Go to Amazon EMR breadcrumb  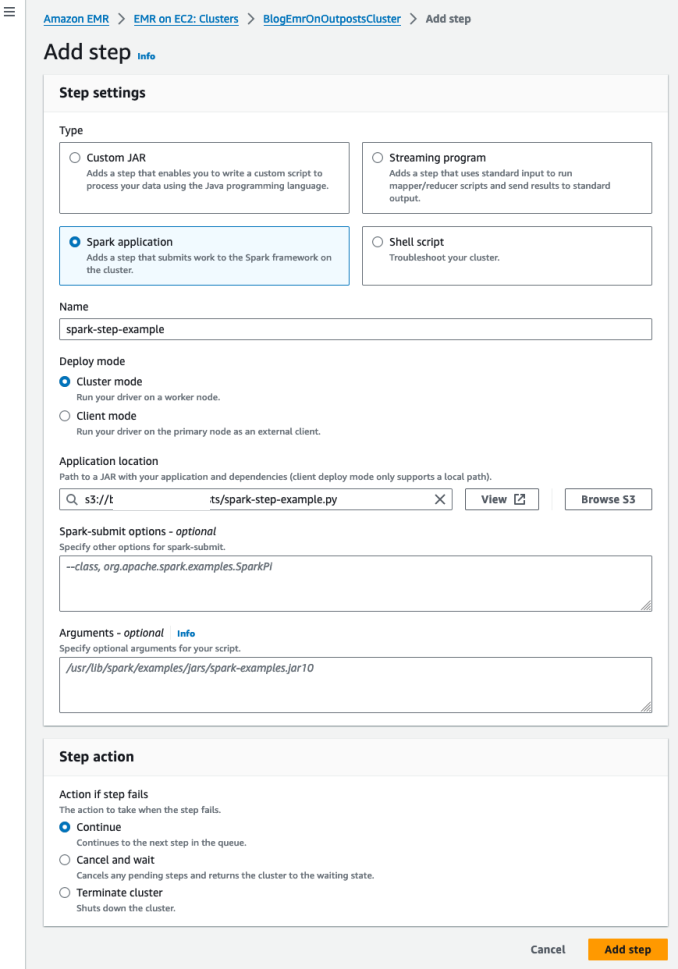click(76, 19)
